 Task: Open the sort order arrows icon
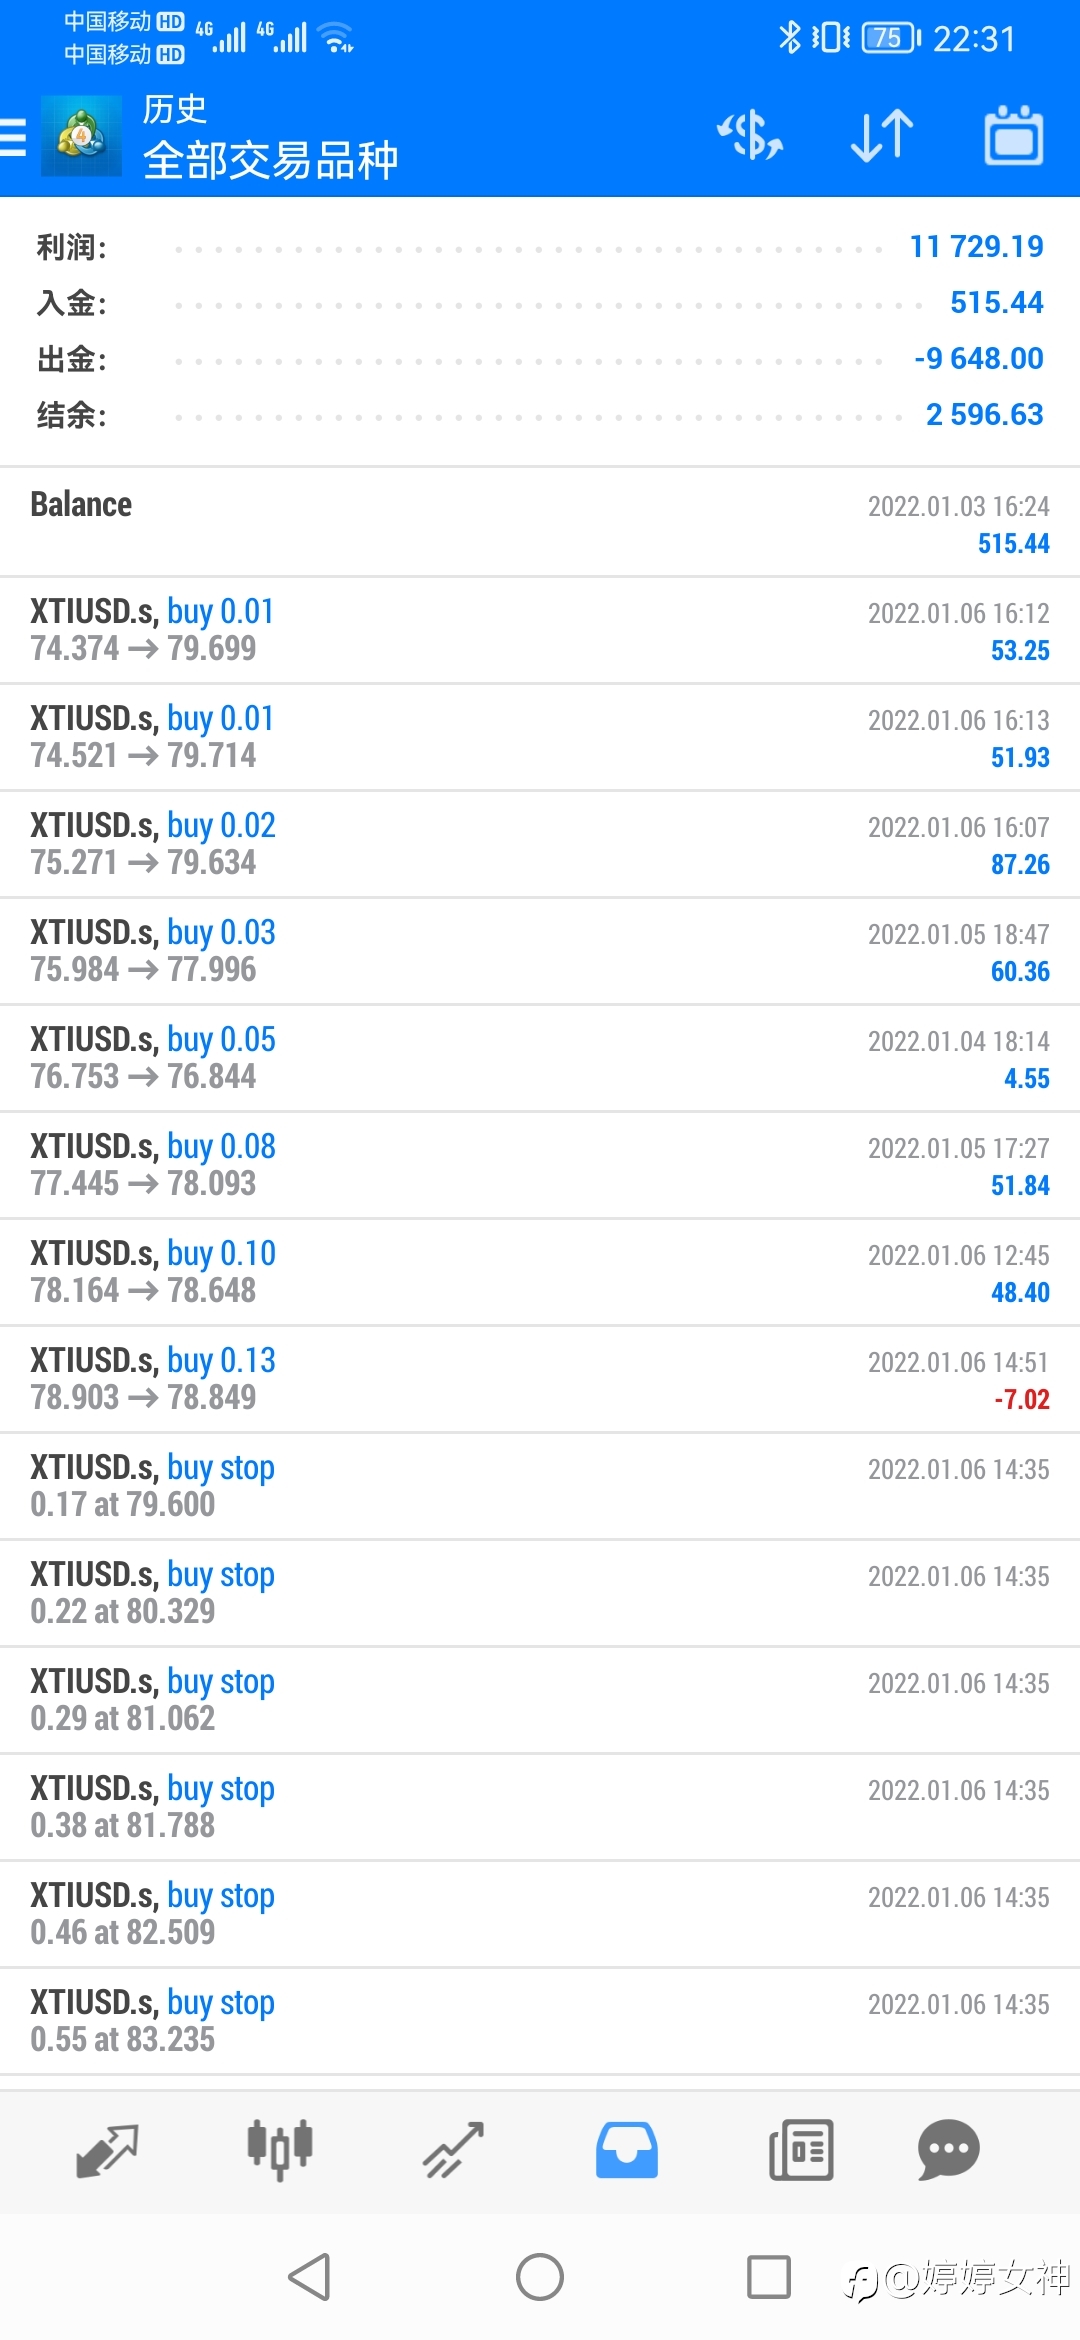point(882,136)
